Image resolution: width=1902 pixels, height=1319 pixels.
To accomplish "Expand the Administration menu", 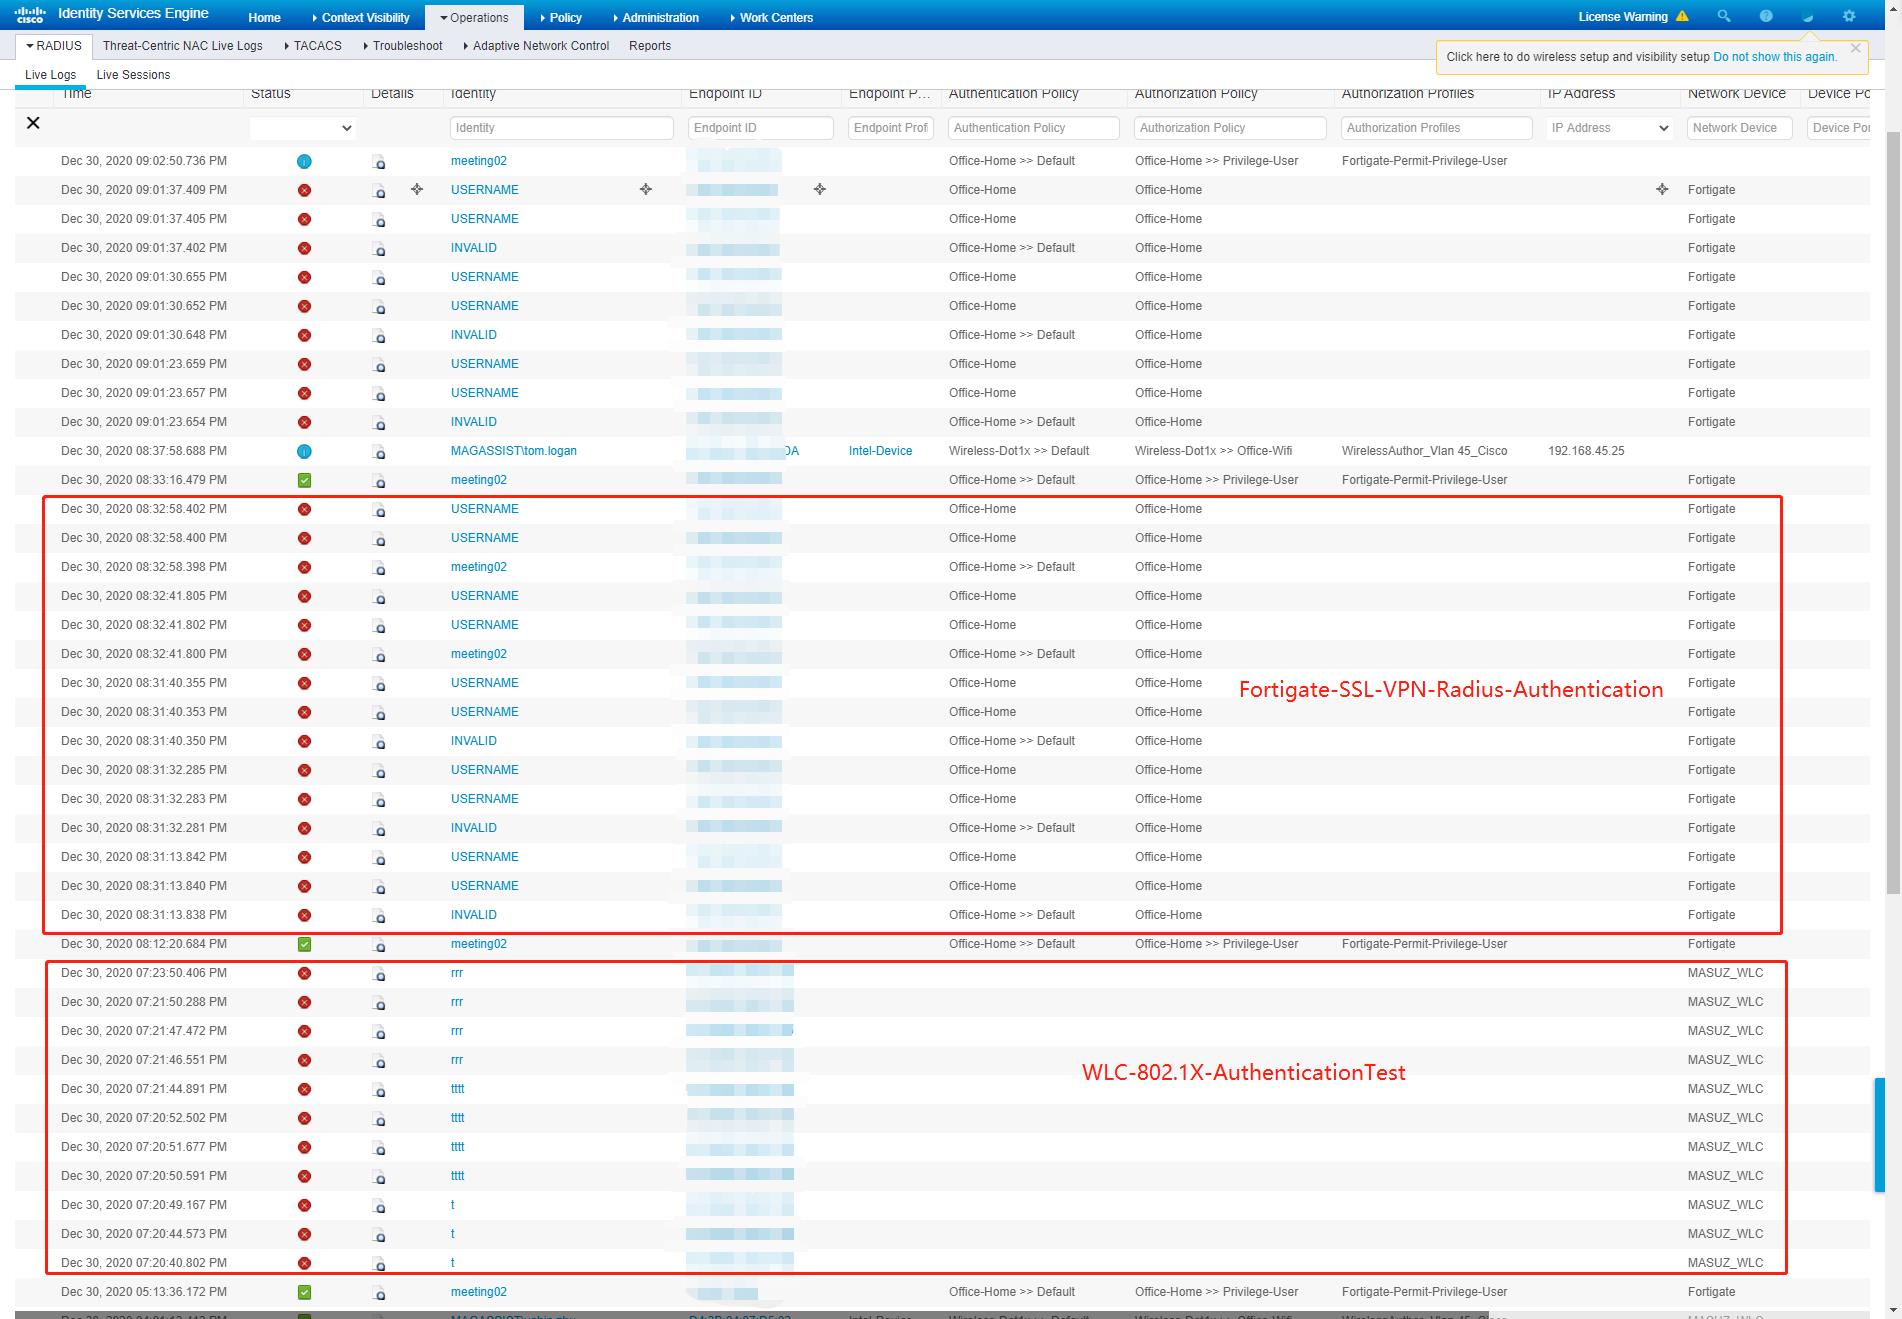I will pyautogui.click(x=655, y=17).
